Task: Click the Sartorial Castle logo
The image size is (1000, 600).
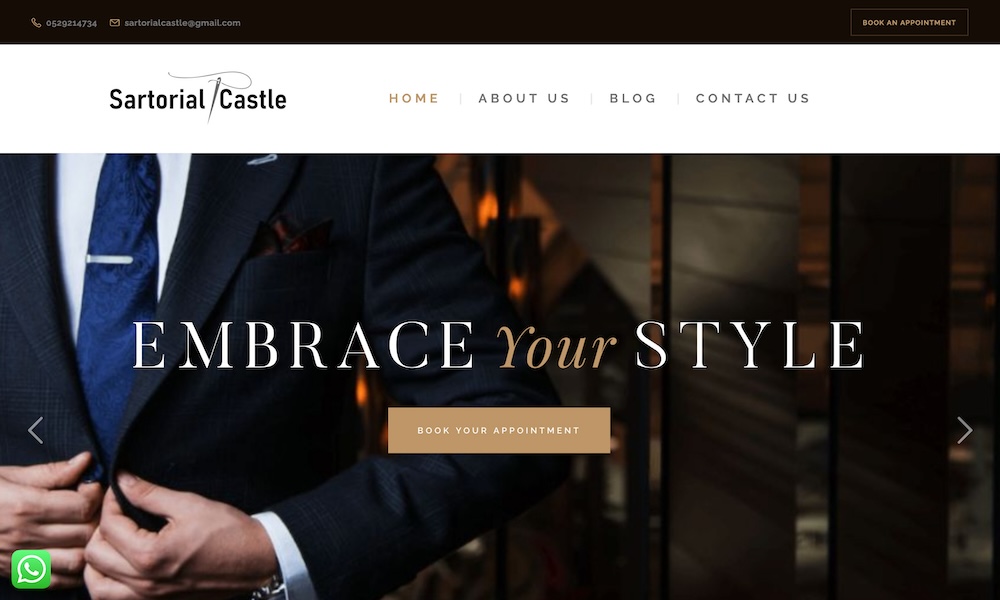Action: tap(198, 98)
